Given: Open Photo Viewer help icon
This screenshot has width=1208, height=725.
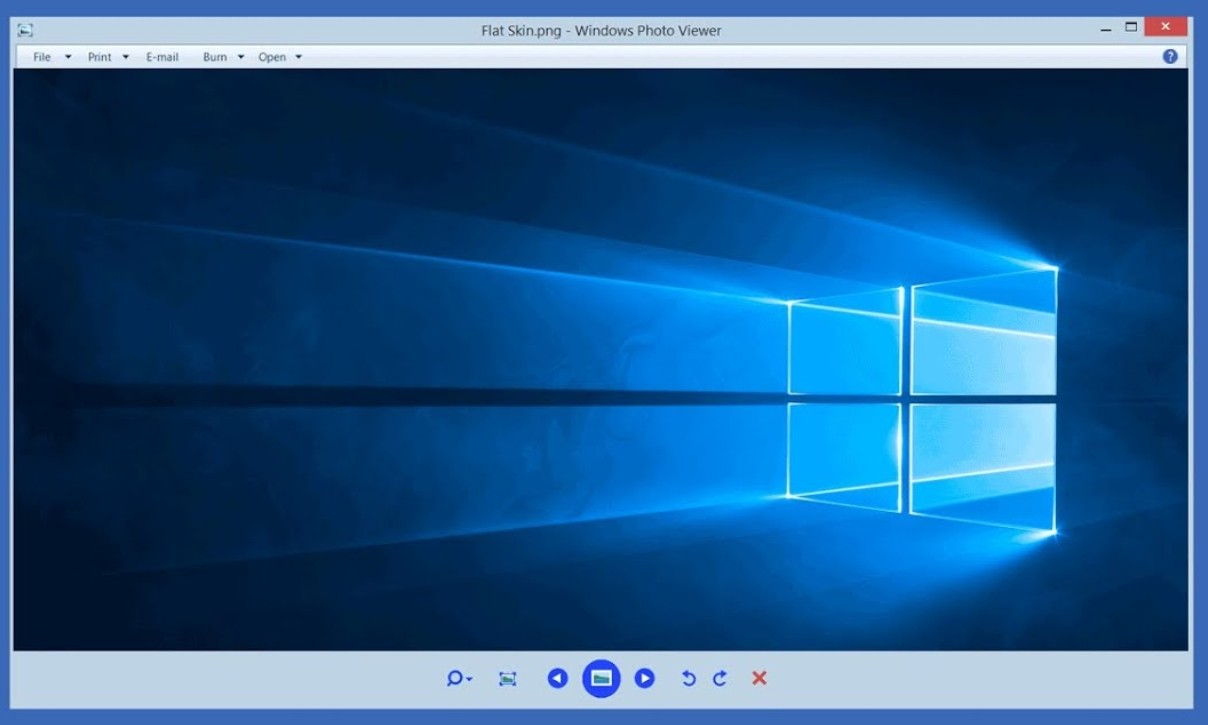Looking at the screenshot, I should click(x=1170, y=56).
